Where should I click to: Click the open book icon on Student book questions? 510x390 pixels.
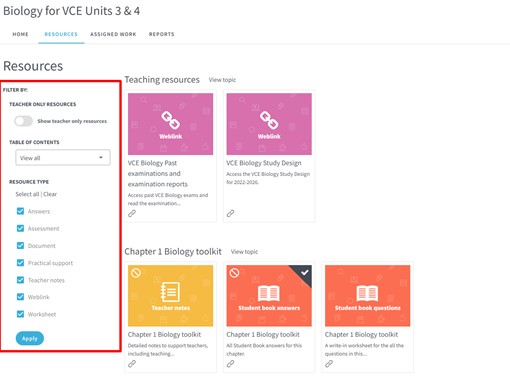(367, 293)
